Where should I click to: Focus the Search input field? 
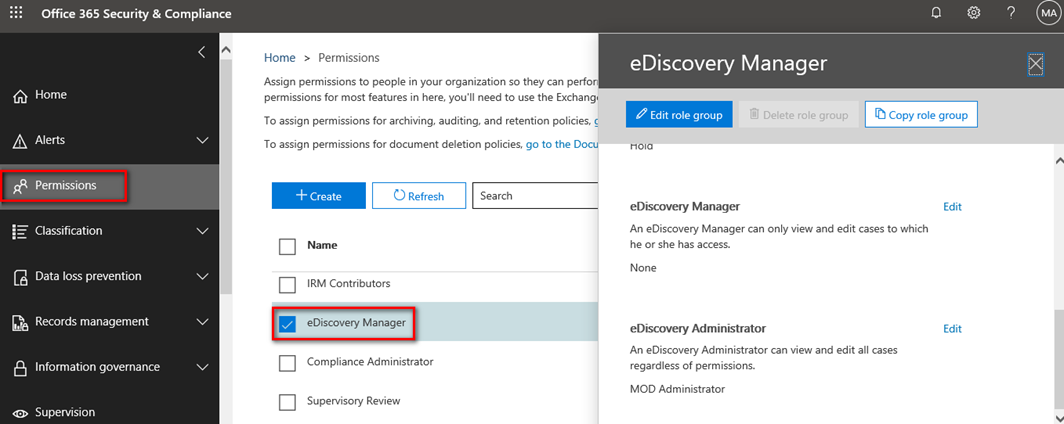(535, 195)
